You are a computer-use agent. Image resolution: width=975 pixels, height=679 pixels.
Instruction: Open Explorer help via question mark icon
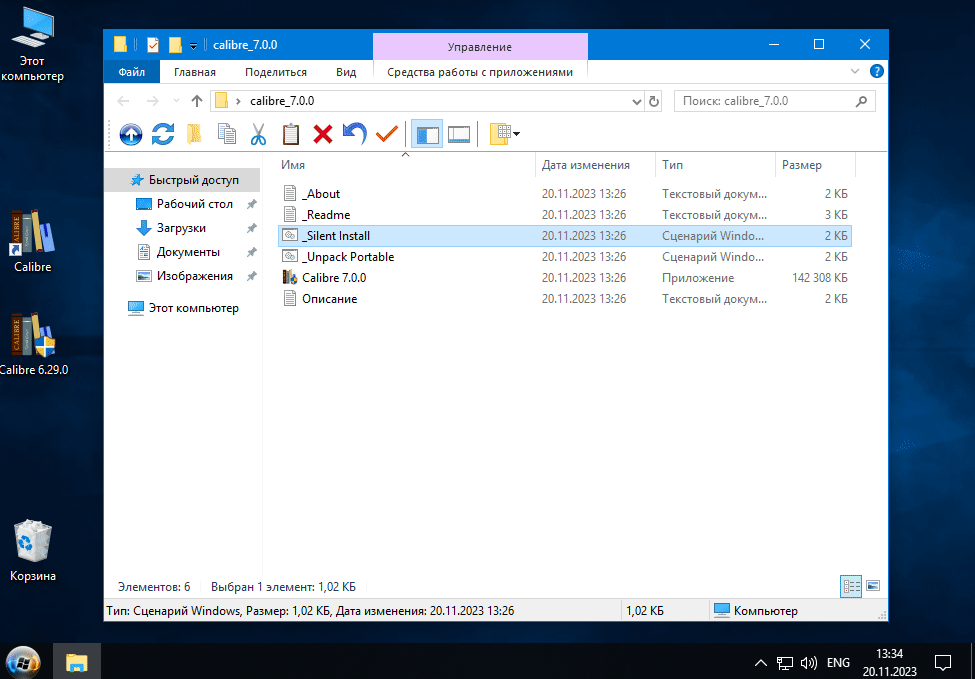877,71
